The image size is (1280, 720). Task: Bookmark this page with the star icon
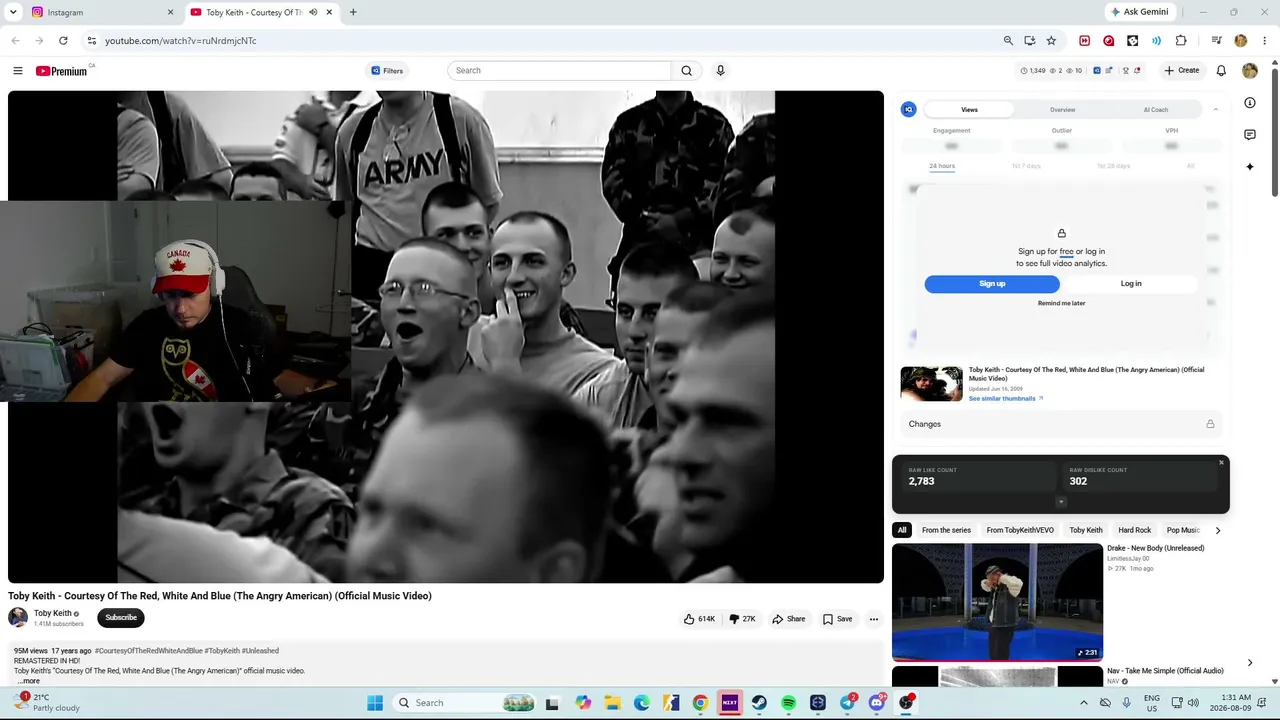[1051, 41]
